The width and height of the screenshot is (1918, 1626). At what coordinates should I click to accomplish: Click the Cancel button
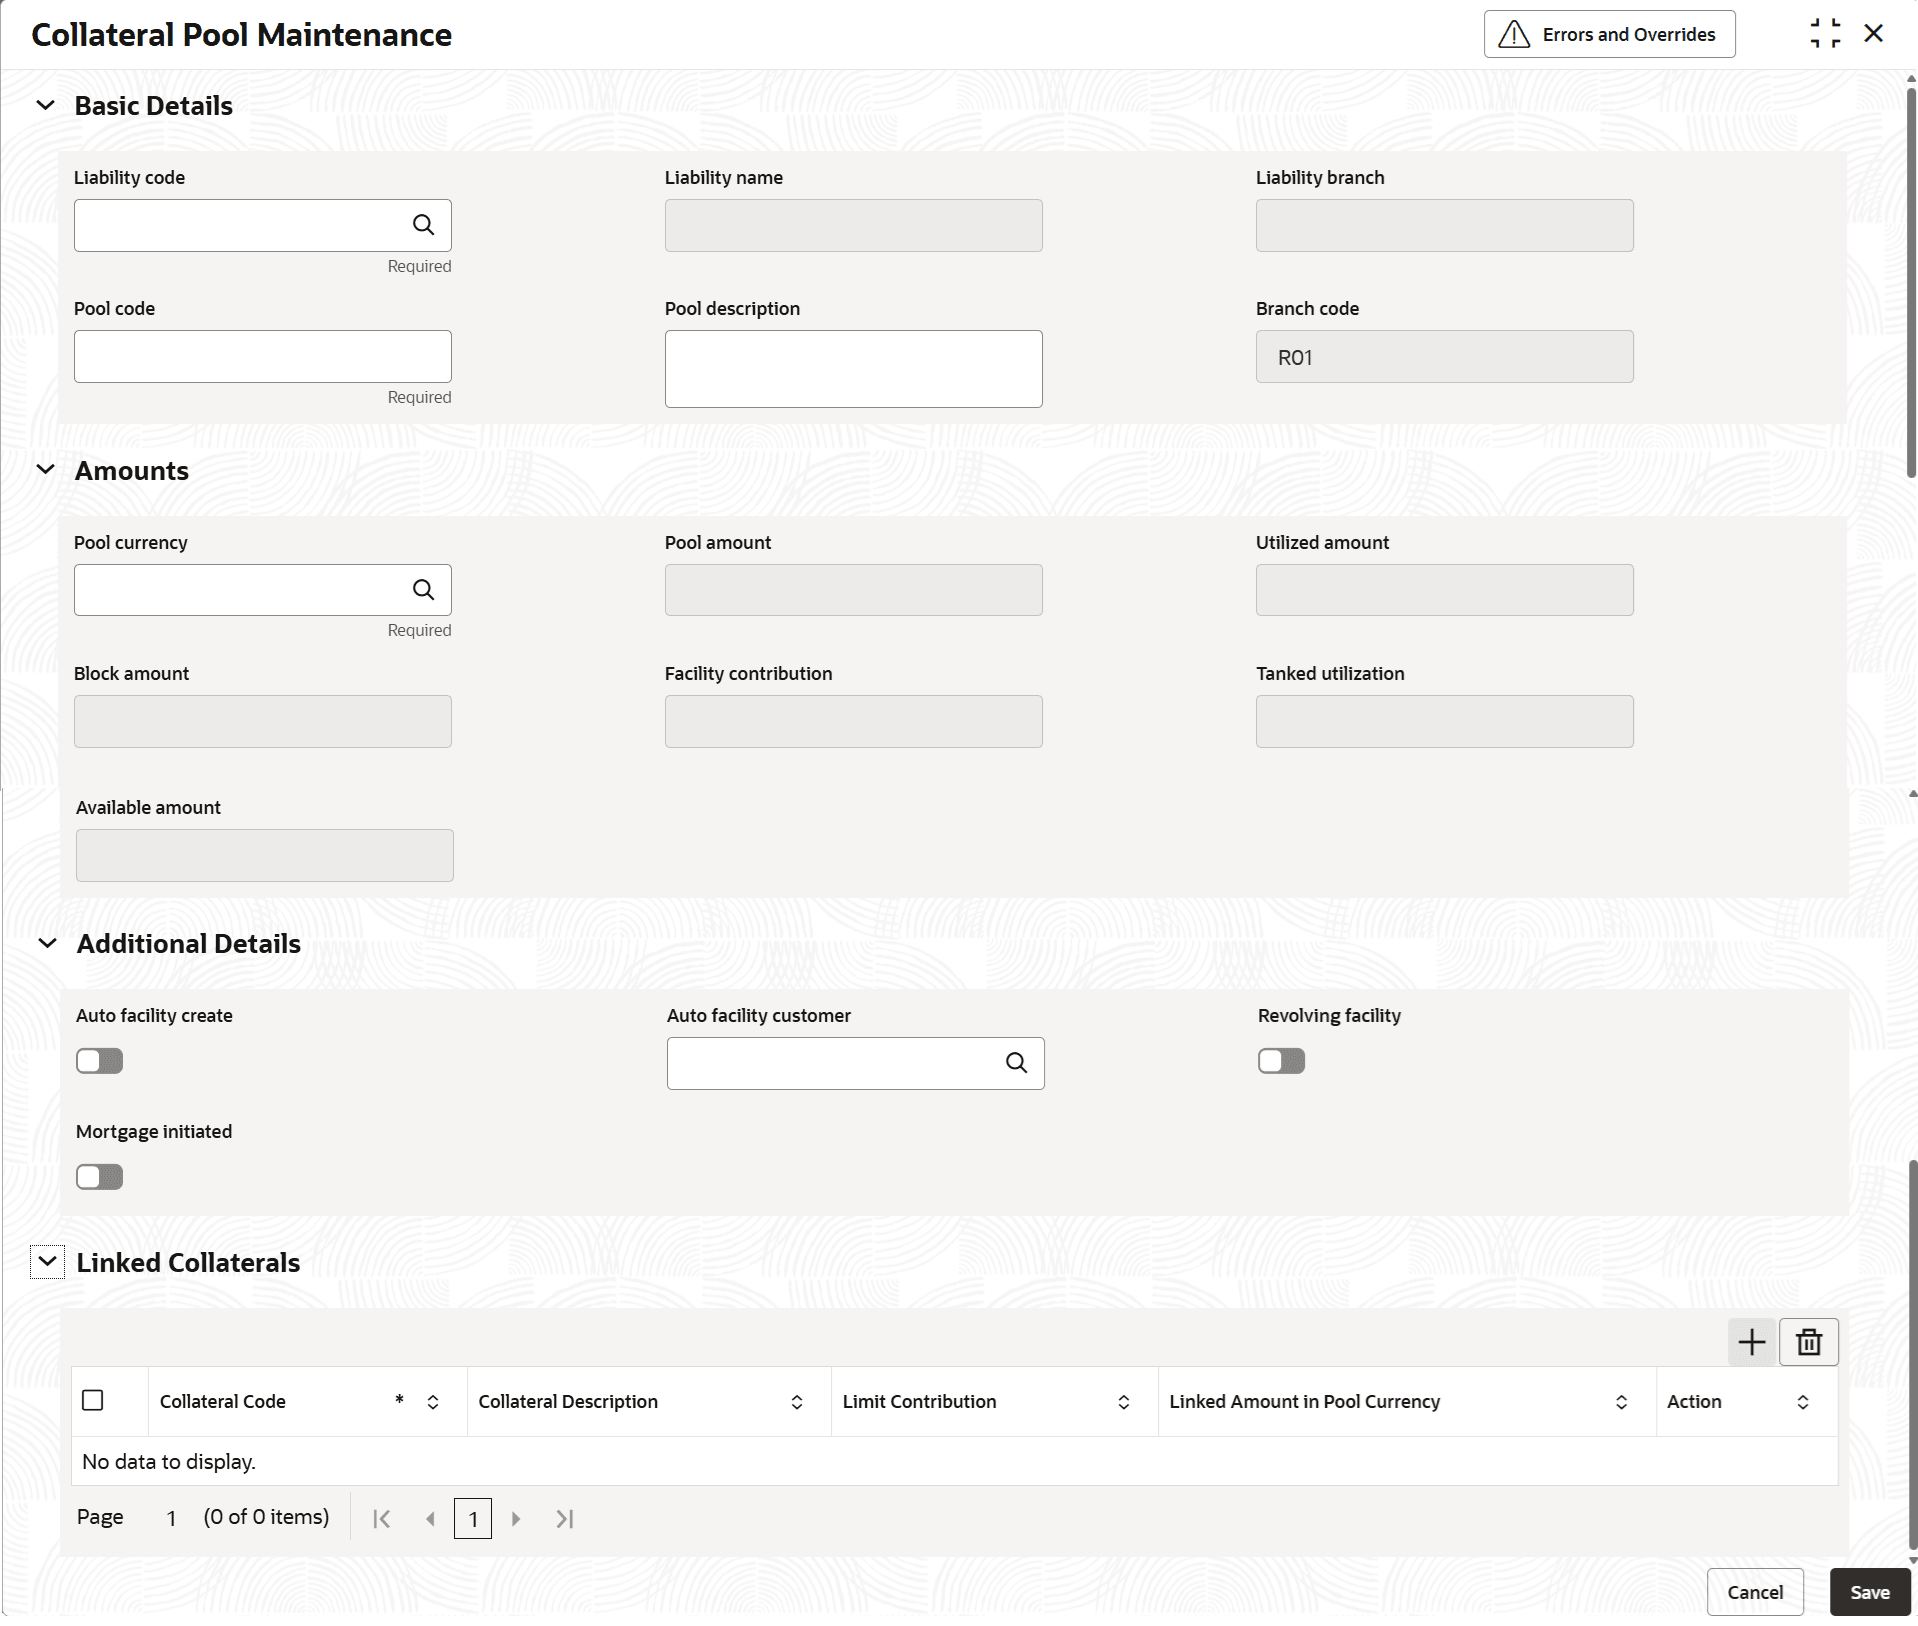1755,1592
